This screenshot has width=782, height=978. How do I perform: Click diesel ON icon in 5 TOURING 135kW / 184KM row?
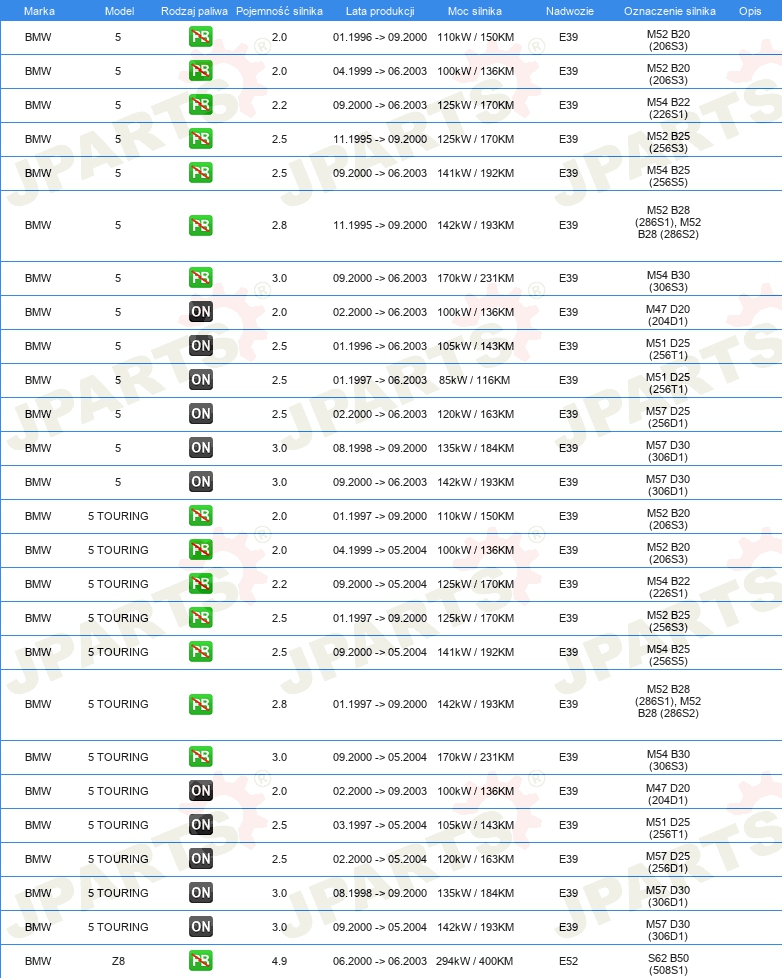click(x=201, y=893)
